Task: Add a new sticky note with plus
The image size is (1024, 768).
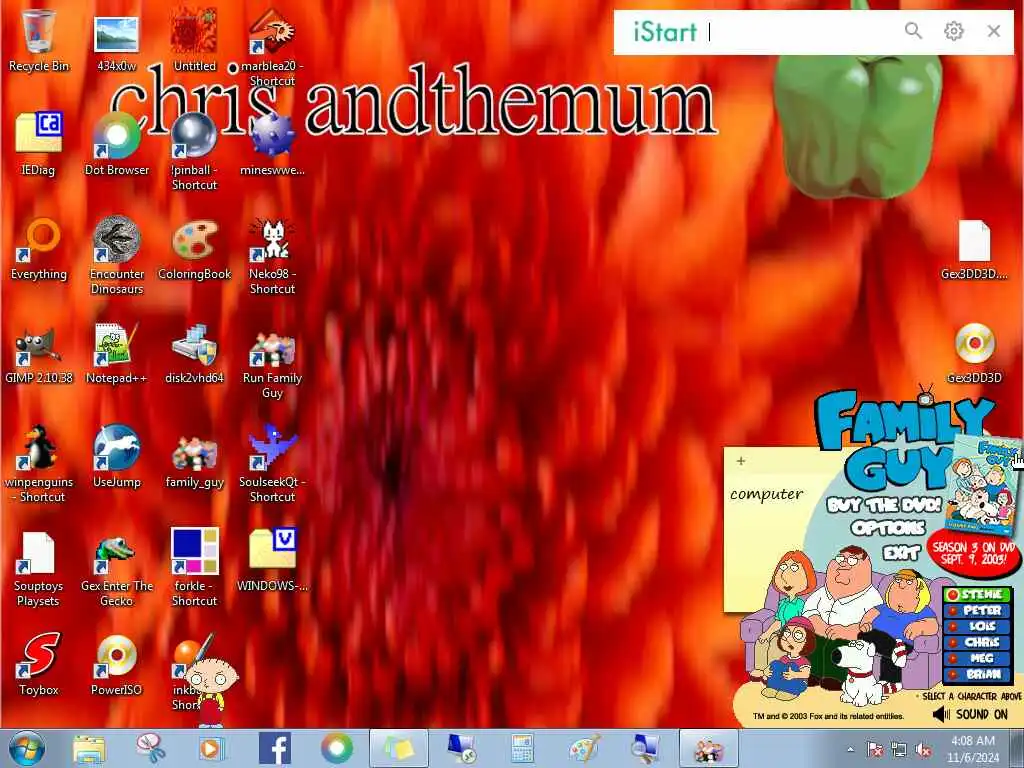Action: pos(741,461)
